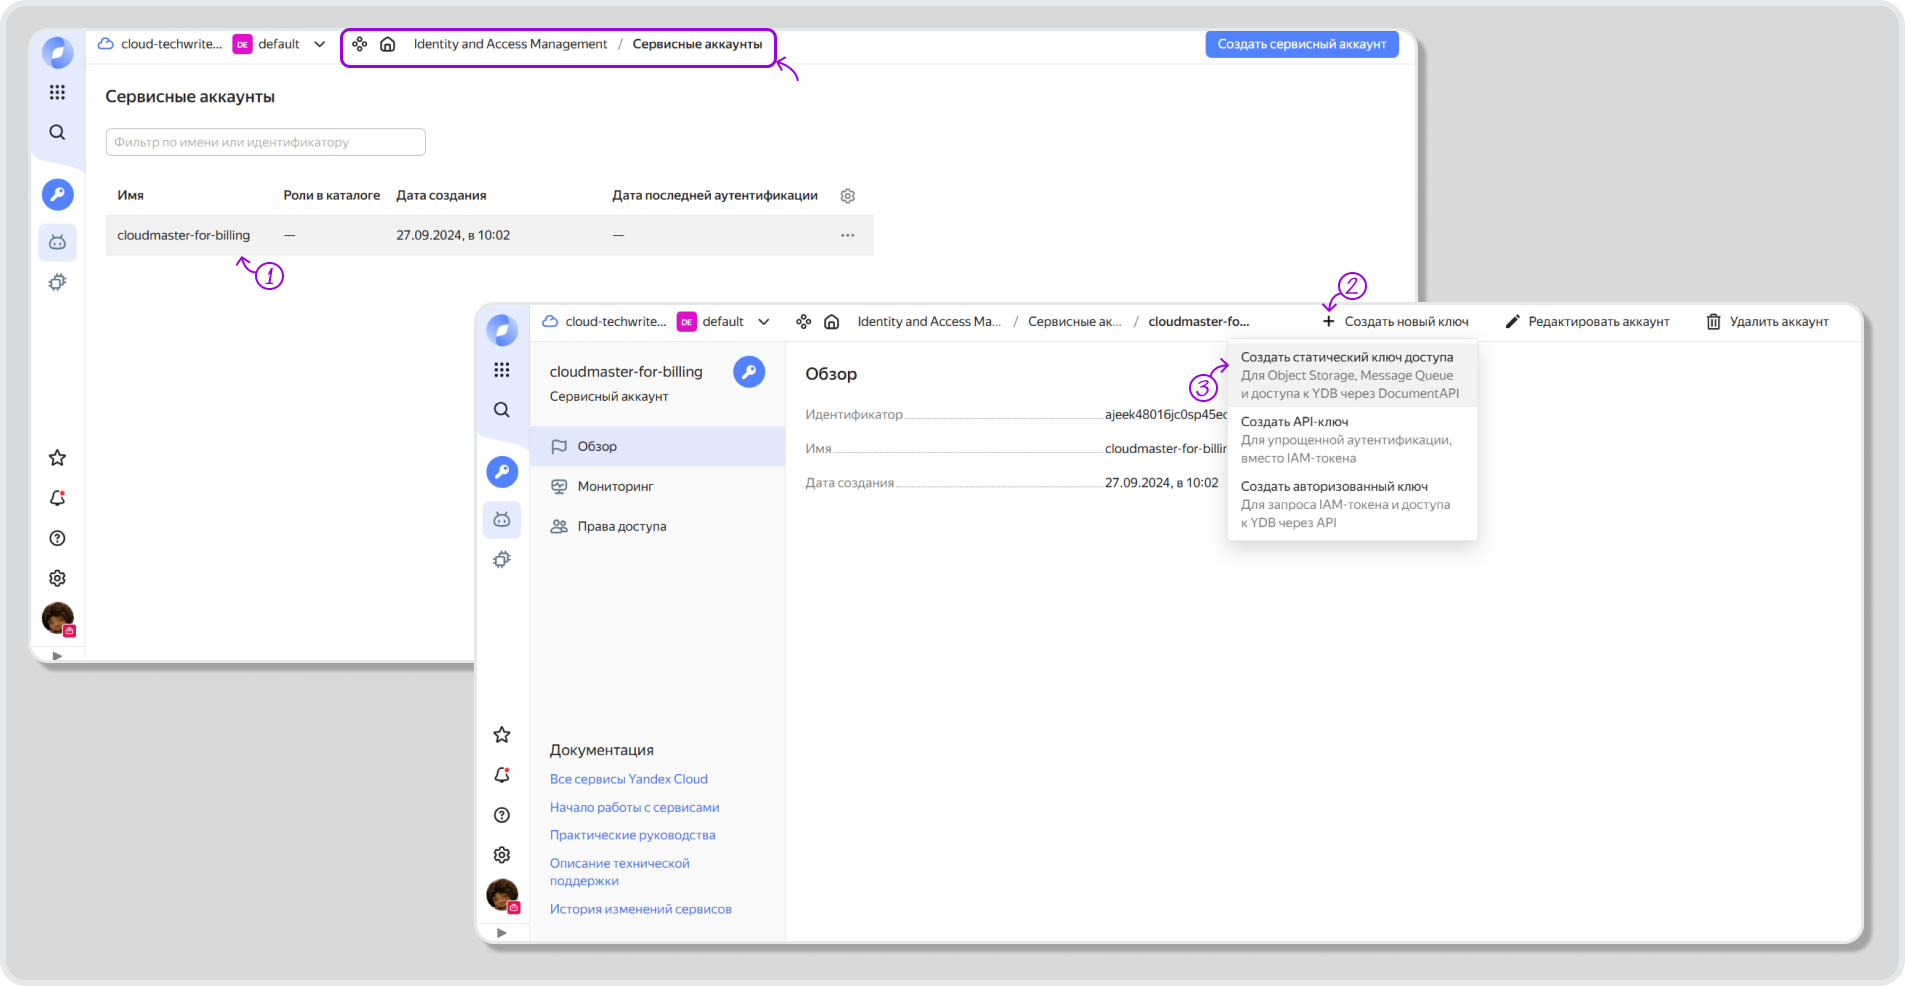The width and height of the screenshot is (1905, 986).
Task: Click the help question mark in front sidebar
Action: click(502, 815)
